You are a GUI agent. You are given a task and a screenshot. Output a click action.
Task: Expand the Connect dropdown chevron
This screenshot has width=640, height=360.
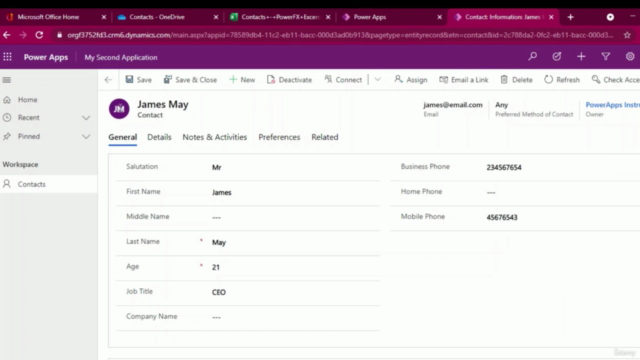click(378, 80)
